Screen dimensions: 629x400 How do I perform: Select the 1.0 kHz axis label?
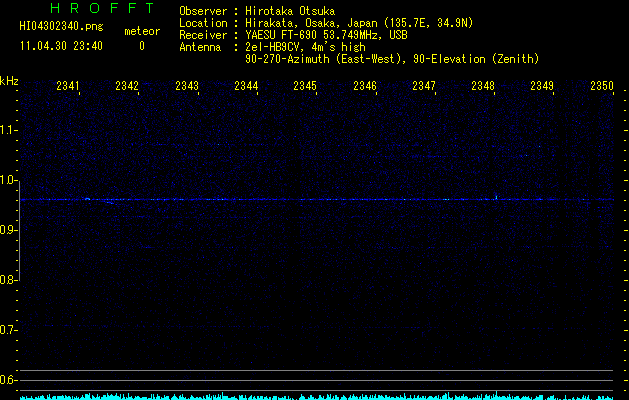point(9,180)
